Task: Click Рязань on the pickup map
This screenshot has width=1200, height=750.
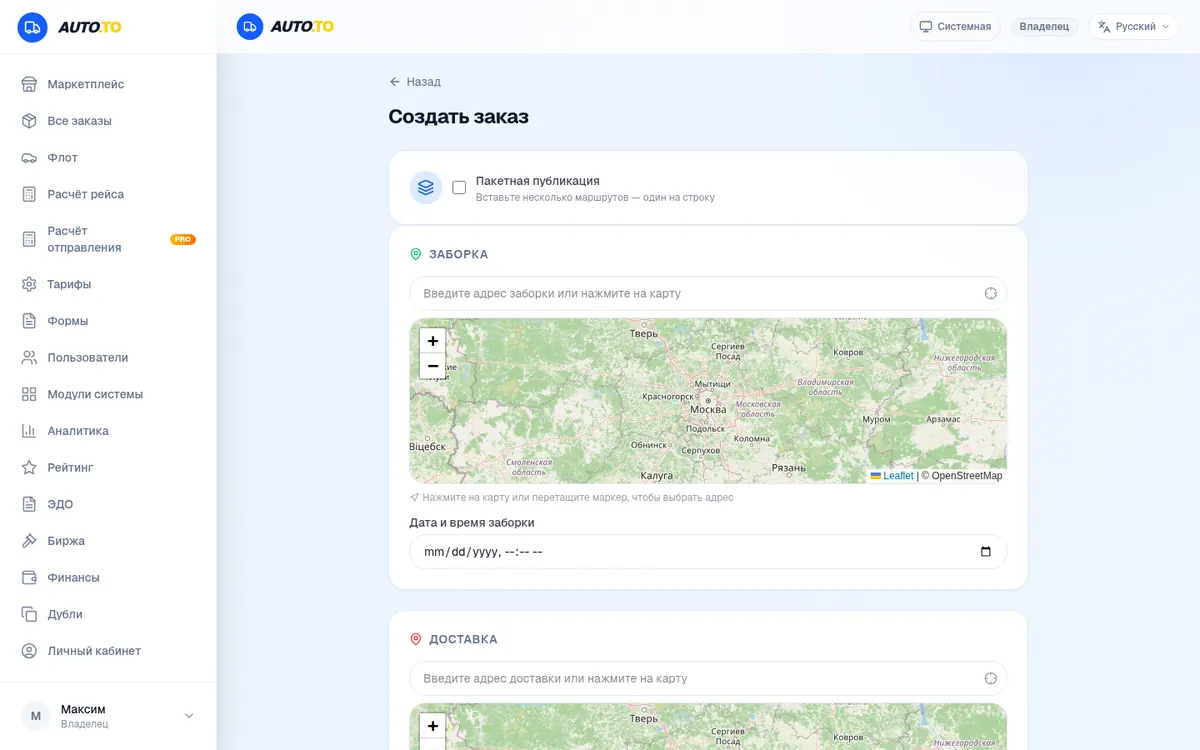Action: [789, 468]
